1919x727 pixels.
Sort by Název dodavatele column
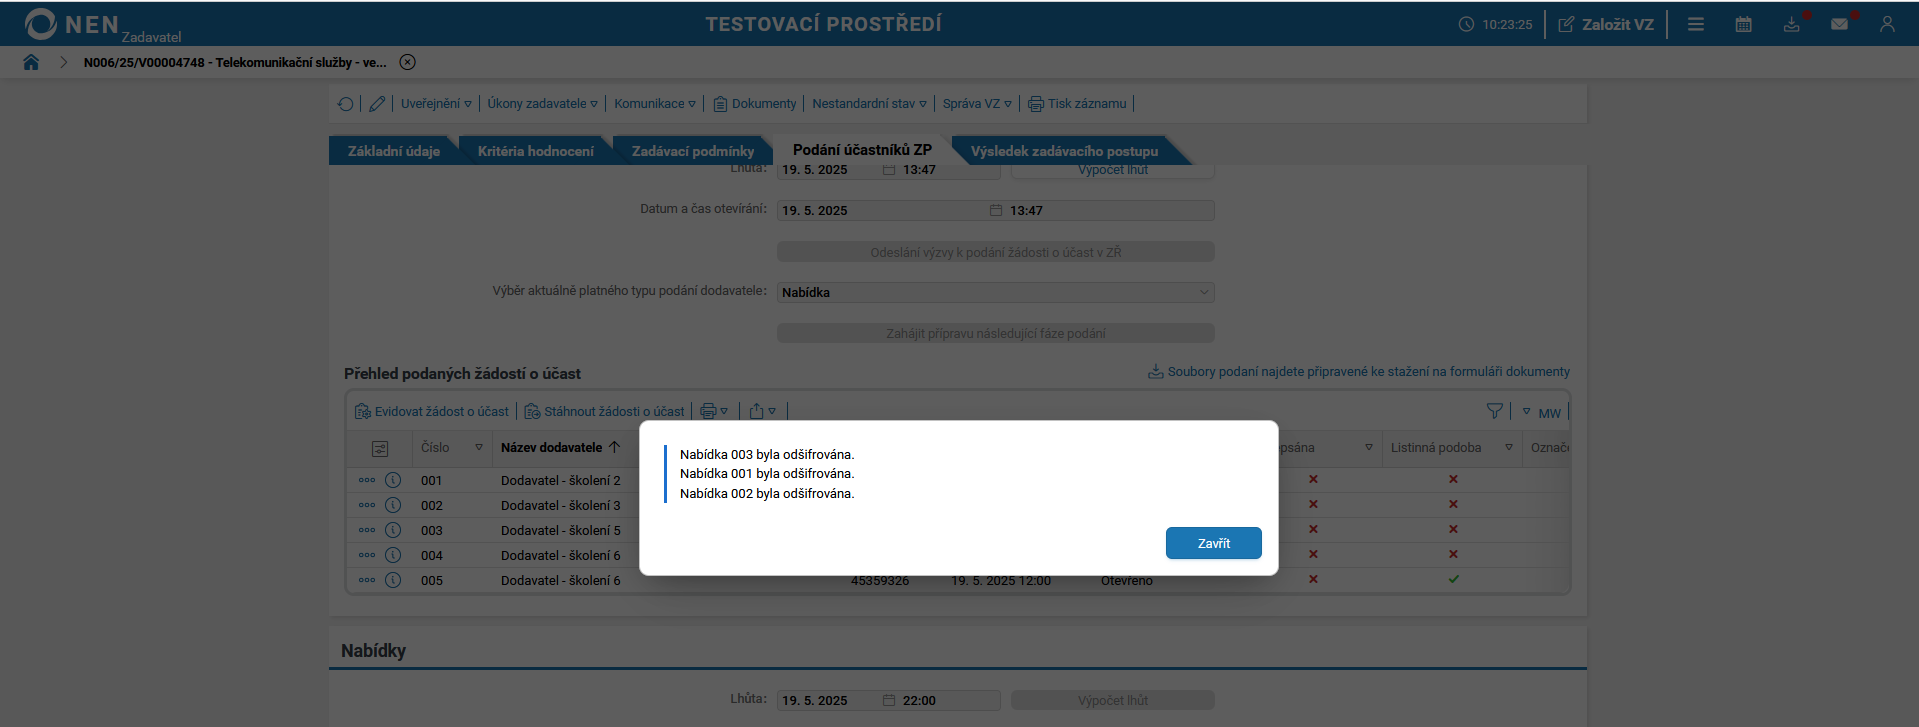[x=560, y=447]
